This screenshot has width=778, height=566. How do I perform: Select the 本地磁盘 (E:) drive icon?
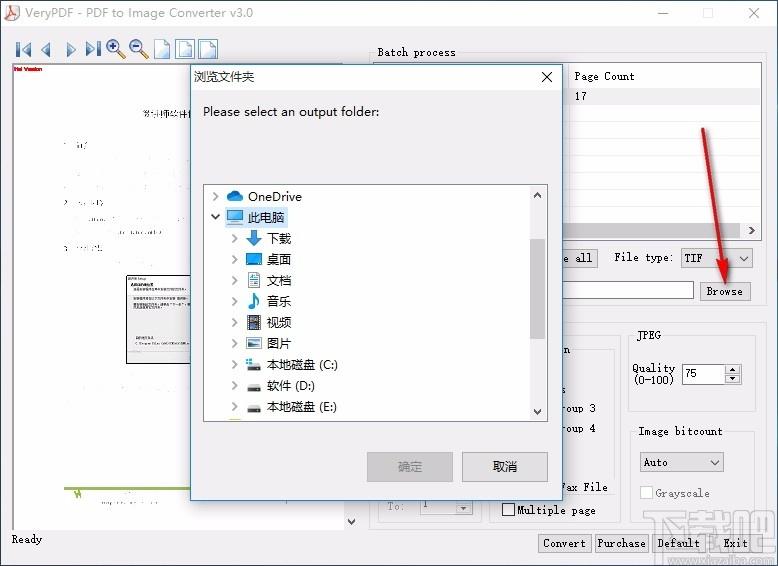(x=254, y=408)
